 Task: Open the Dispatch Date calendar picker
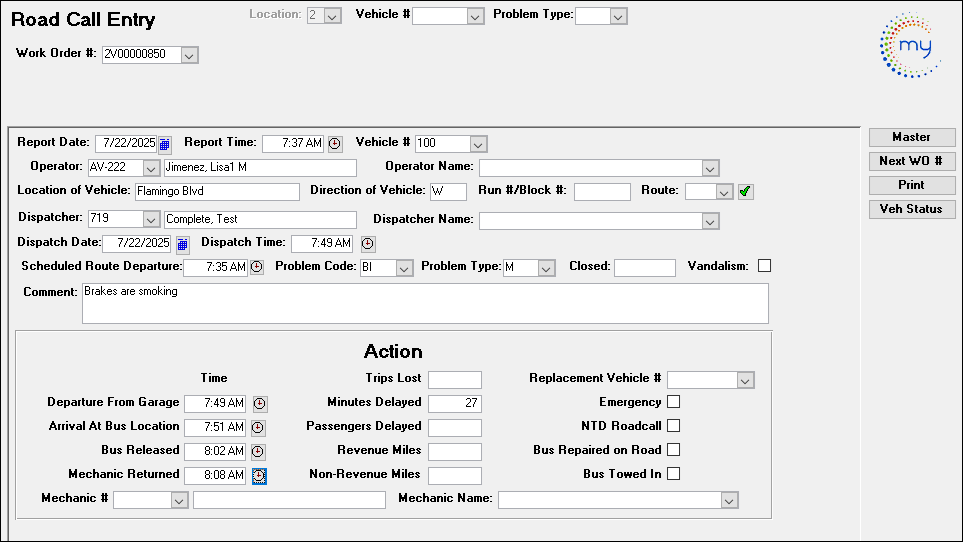(182, 243)
